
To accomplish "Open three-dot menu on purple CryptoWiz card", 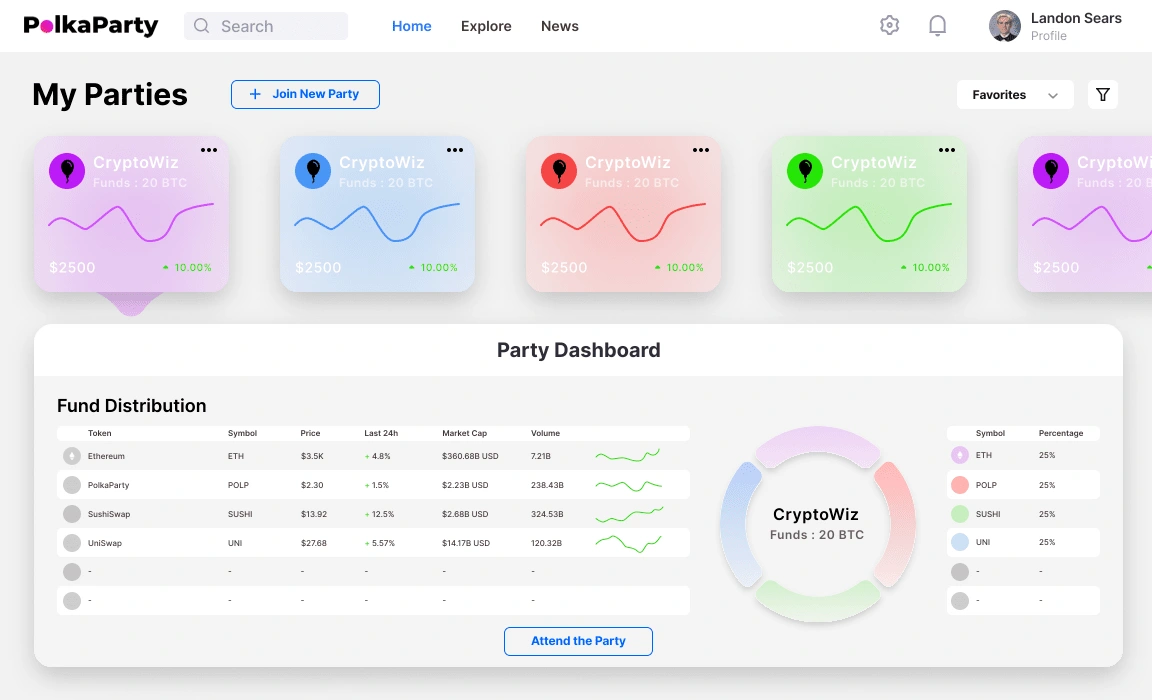I will [x=209, y=150].
